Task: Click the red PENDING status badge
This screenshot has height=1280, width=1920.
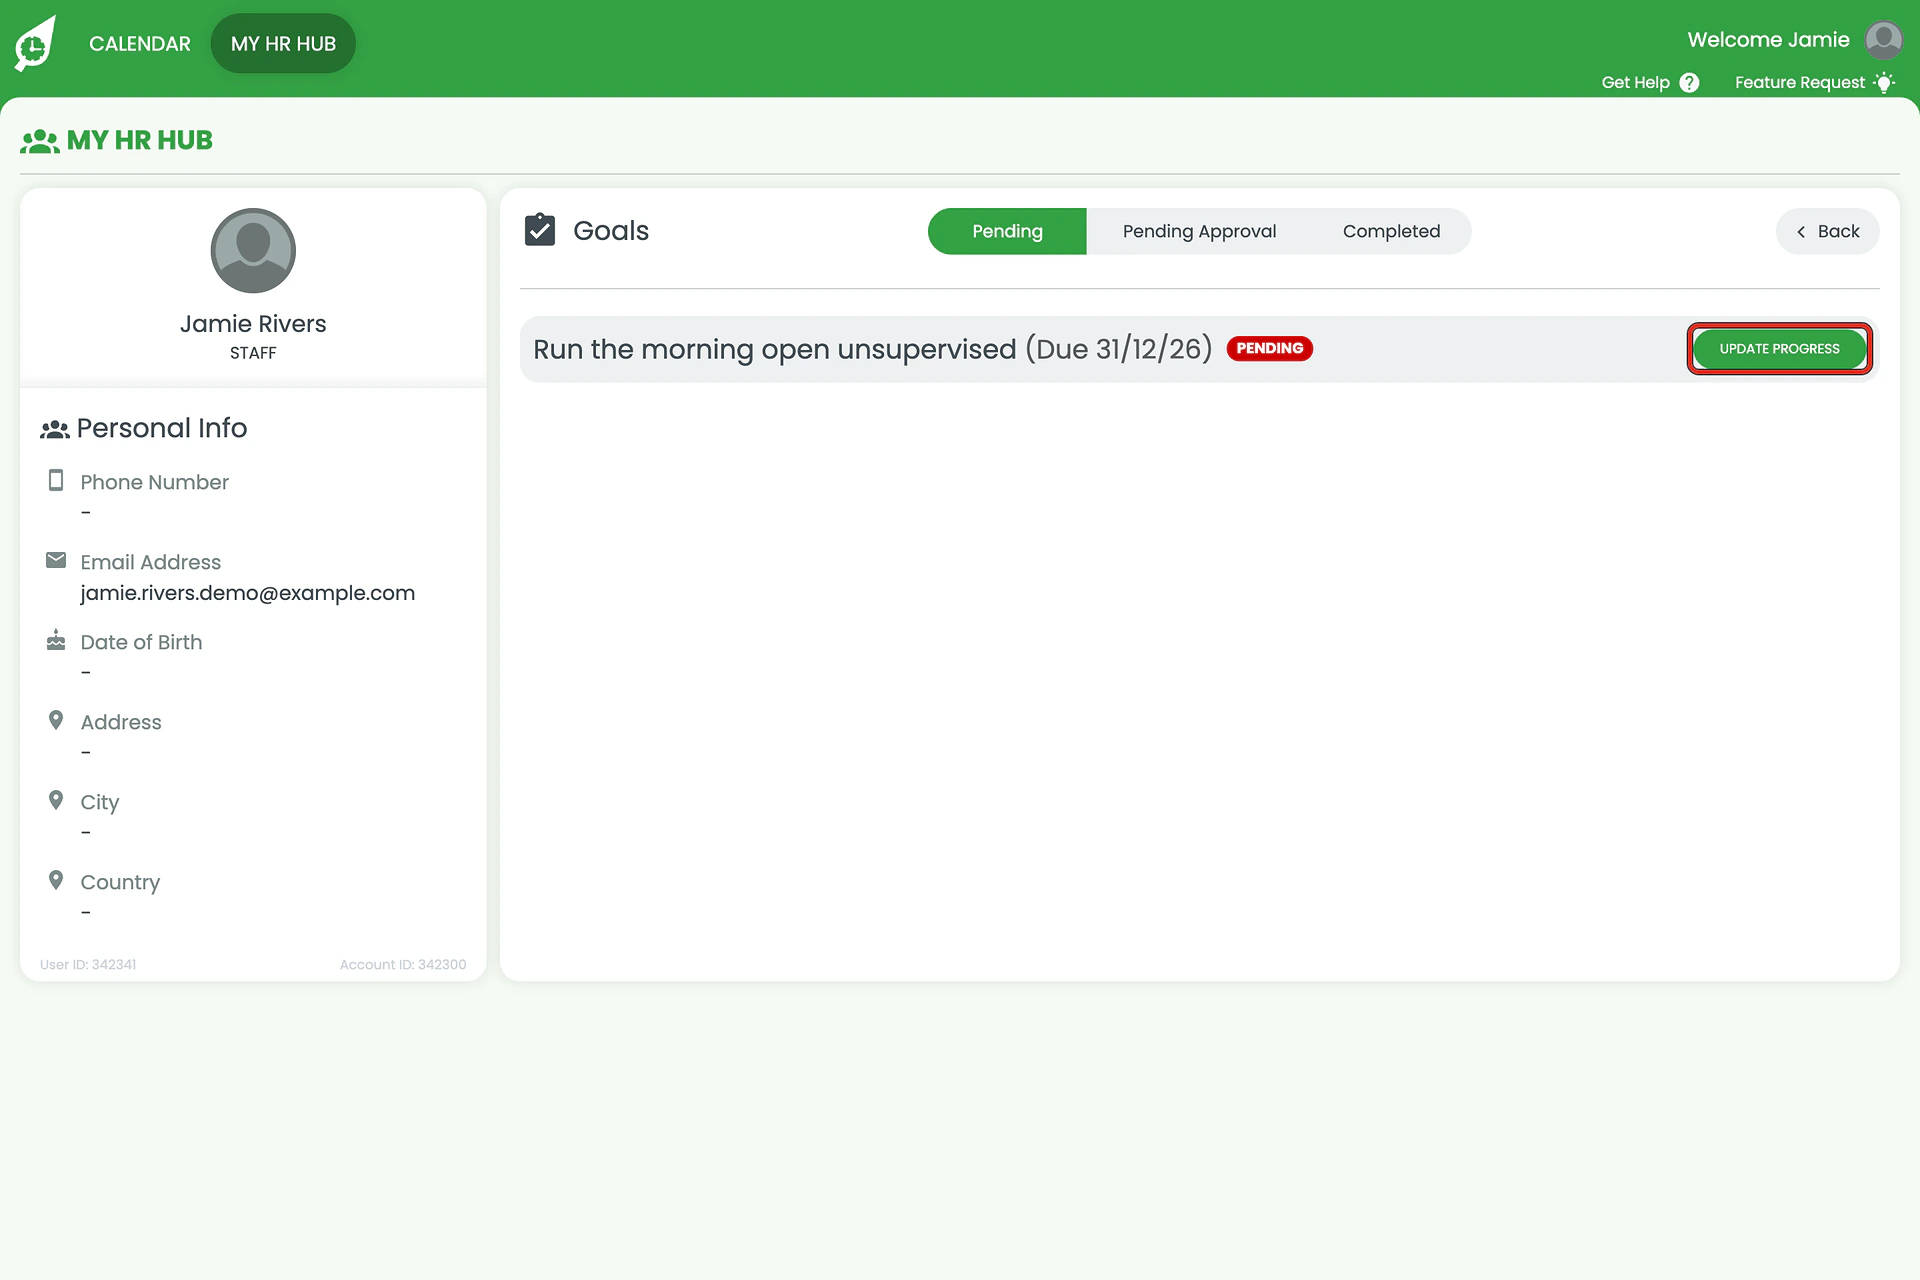Action: tap(1269, 348)
